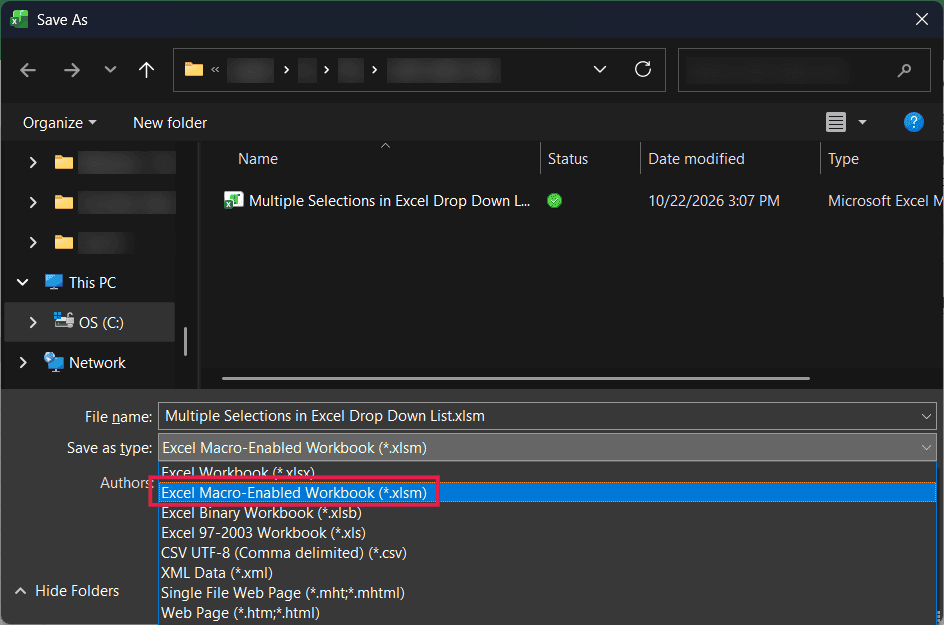Click the Network icon in tree
944x625 pixels.
point(54,362)
